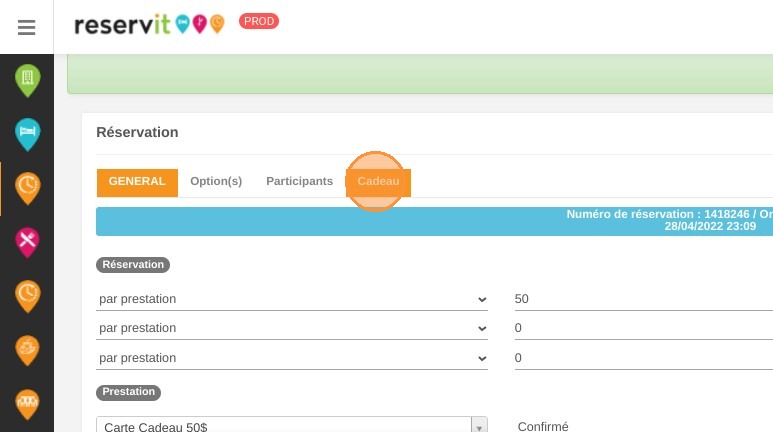The height and width of the screenshot is (432, 773).
Task: Click the third row's 0 value field
Action: [x=643, y=358]
